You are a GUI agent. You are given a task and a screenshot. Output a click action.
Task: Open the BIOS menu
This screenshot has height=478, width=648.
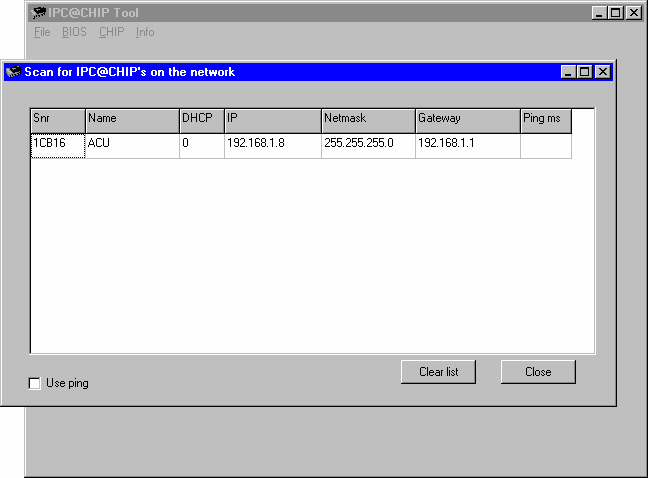[x=74, y=32]
